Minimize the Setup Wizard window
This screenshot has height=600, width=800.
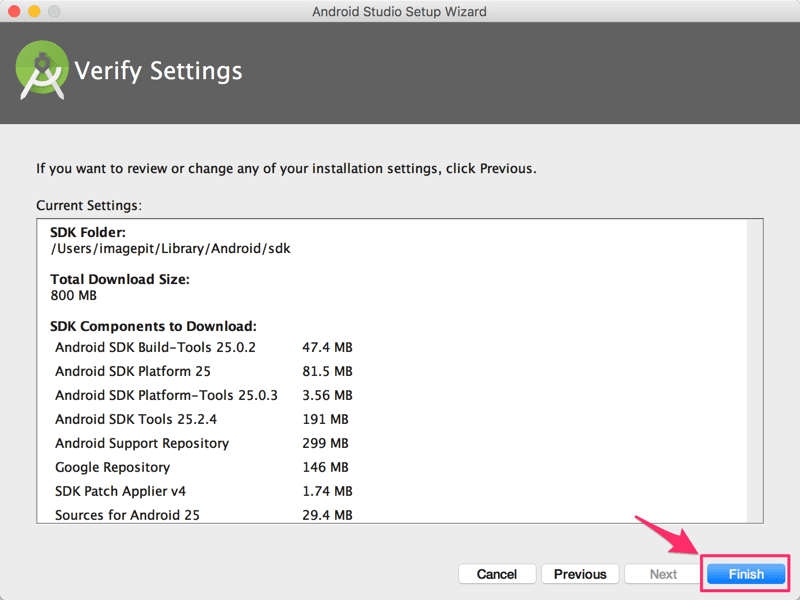pyautogui.click(x=34, y=11)
